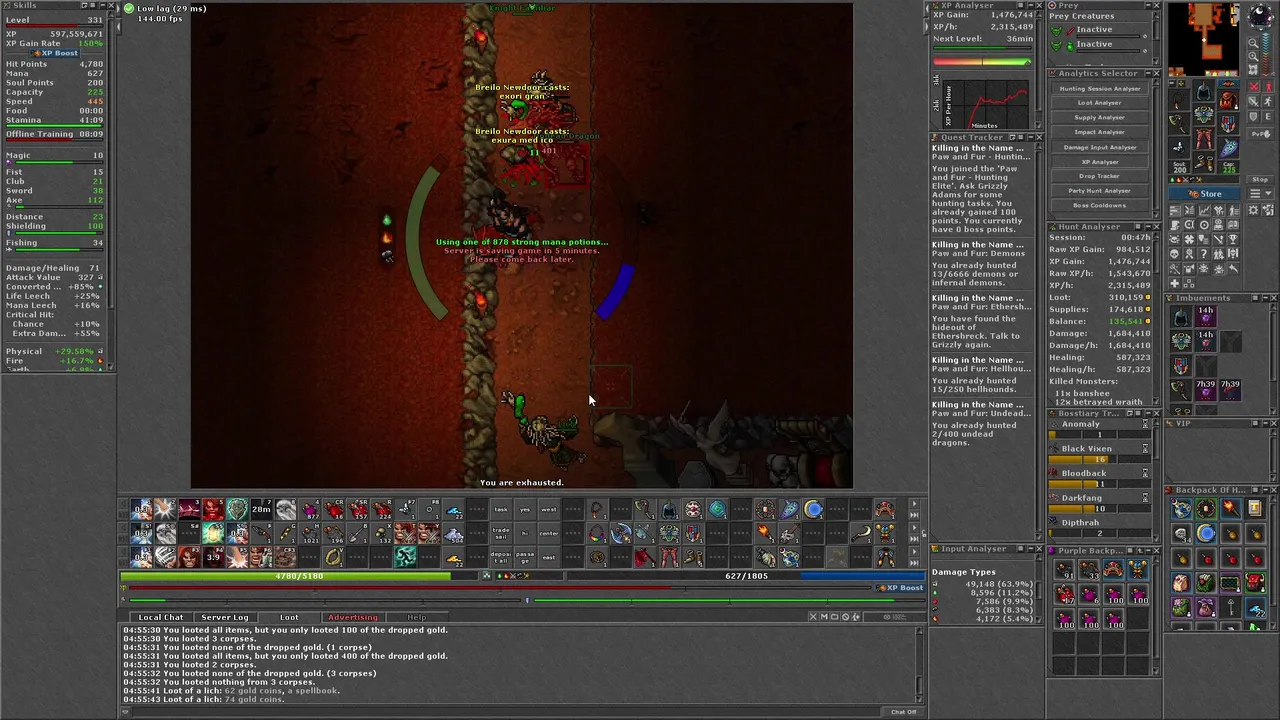Toggle tracking for Bloodback boss
Screen dimensions: 1280x720
coord(1145,473)
